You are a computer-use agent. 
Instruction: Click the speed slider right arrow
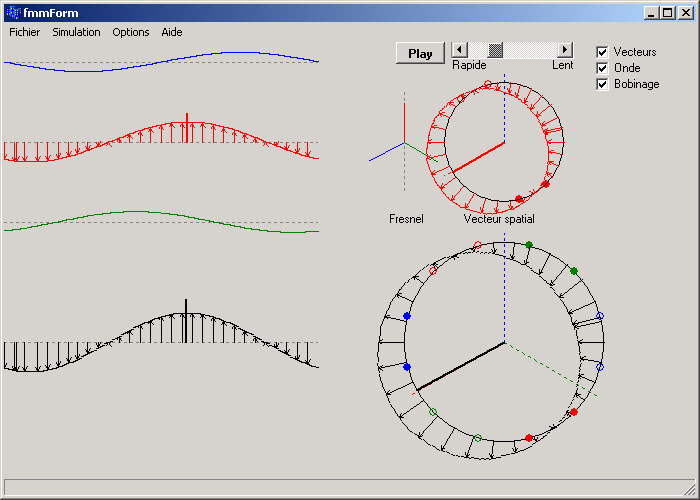(565, 50)
